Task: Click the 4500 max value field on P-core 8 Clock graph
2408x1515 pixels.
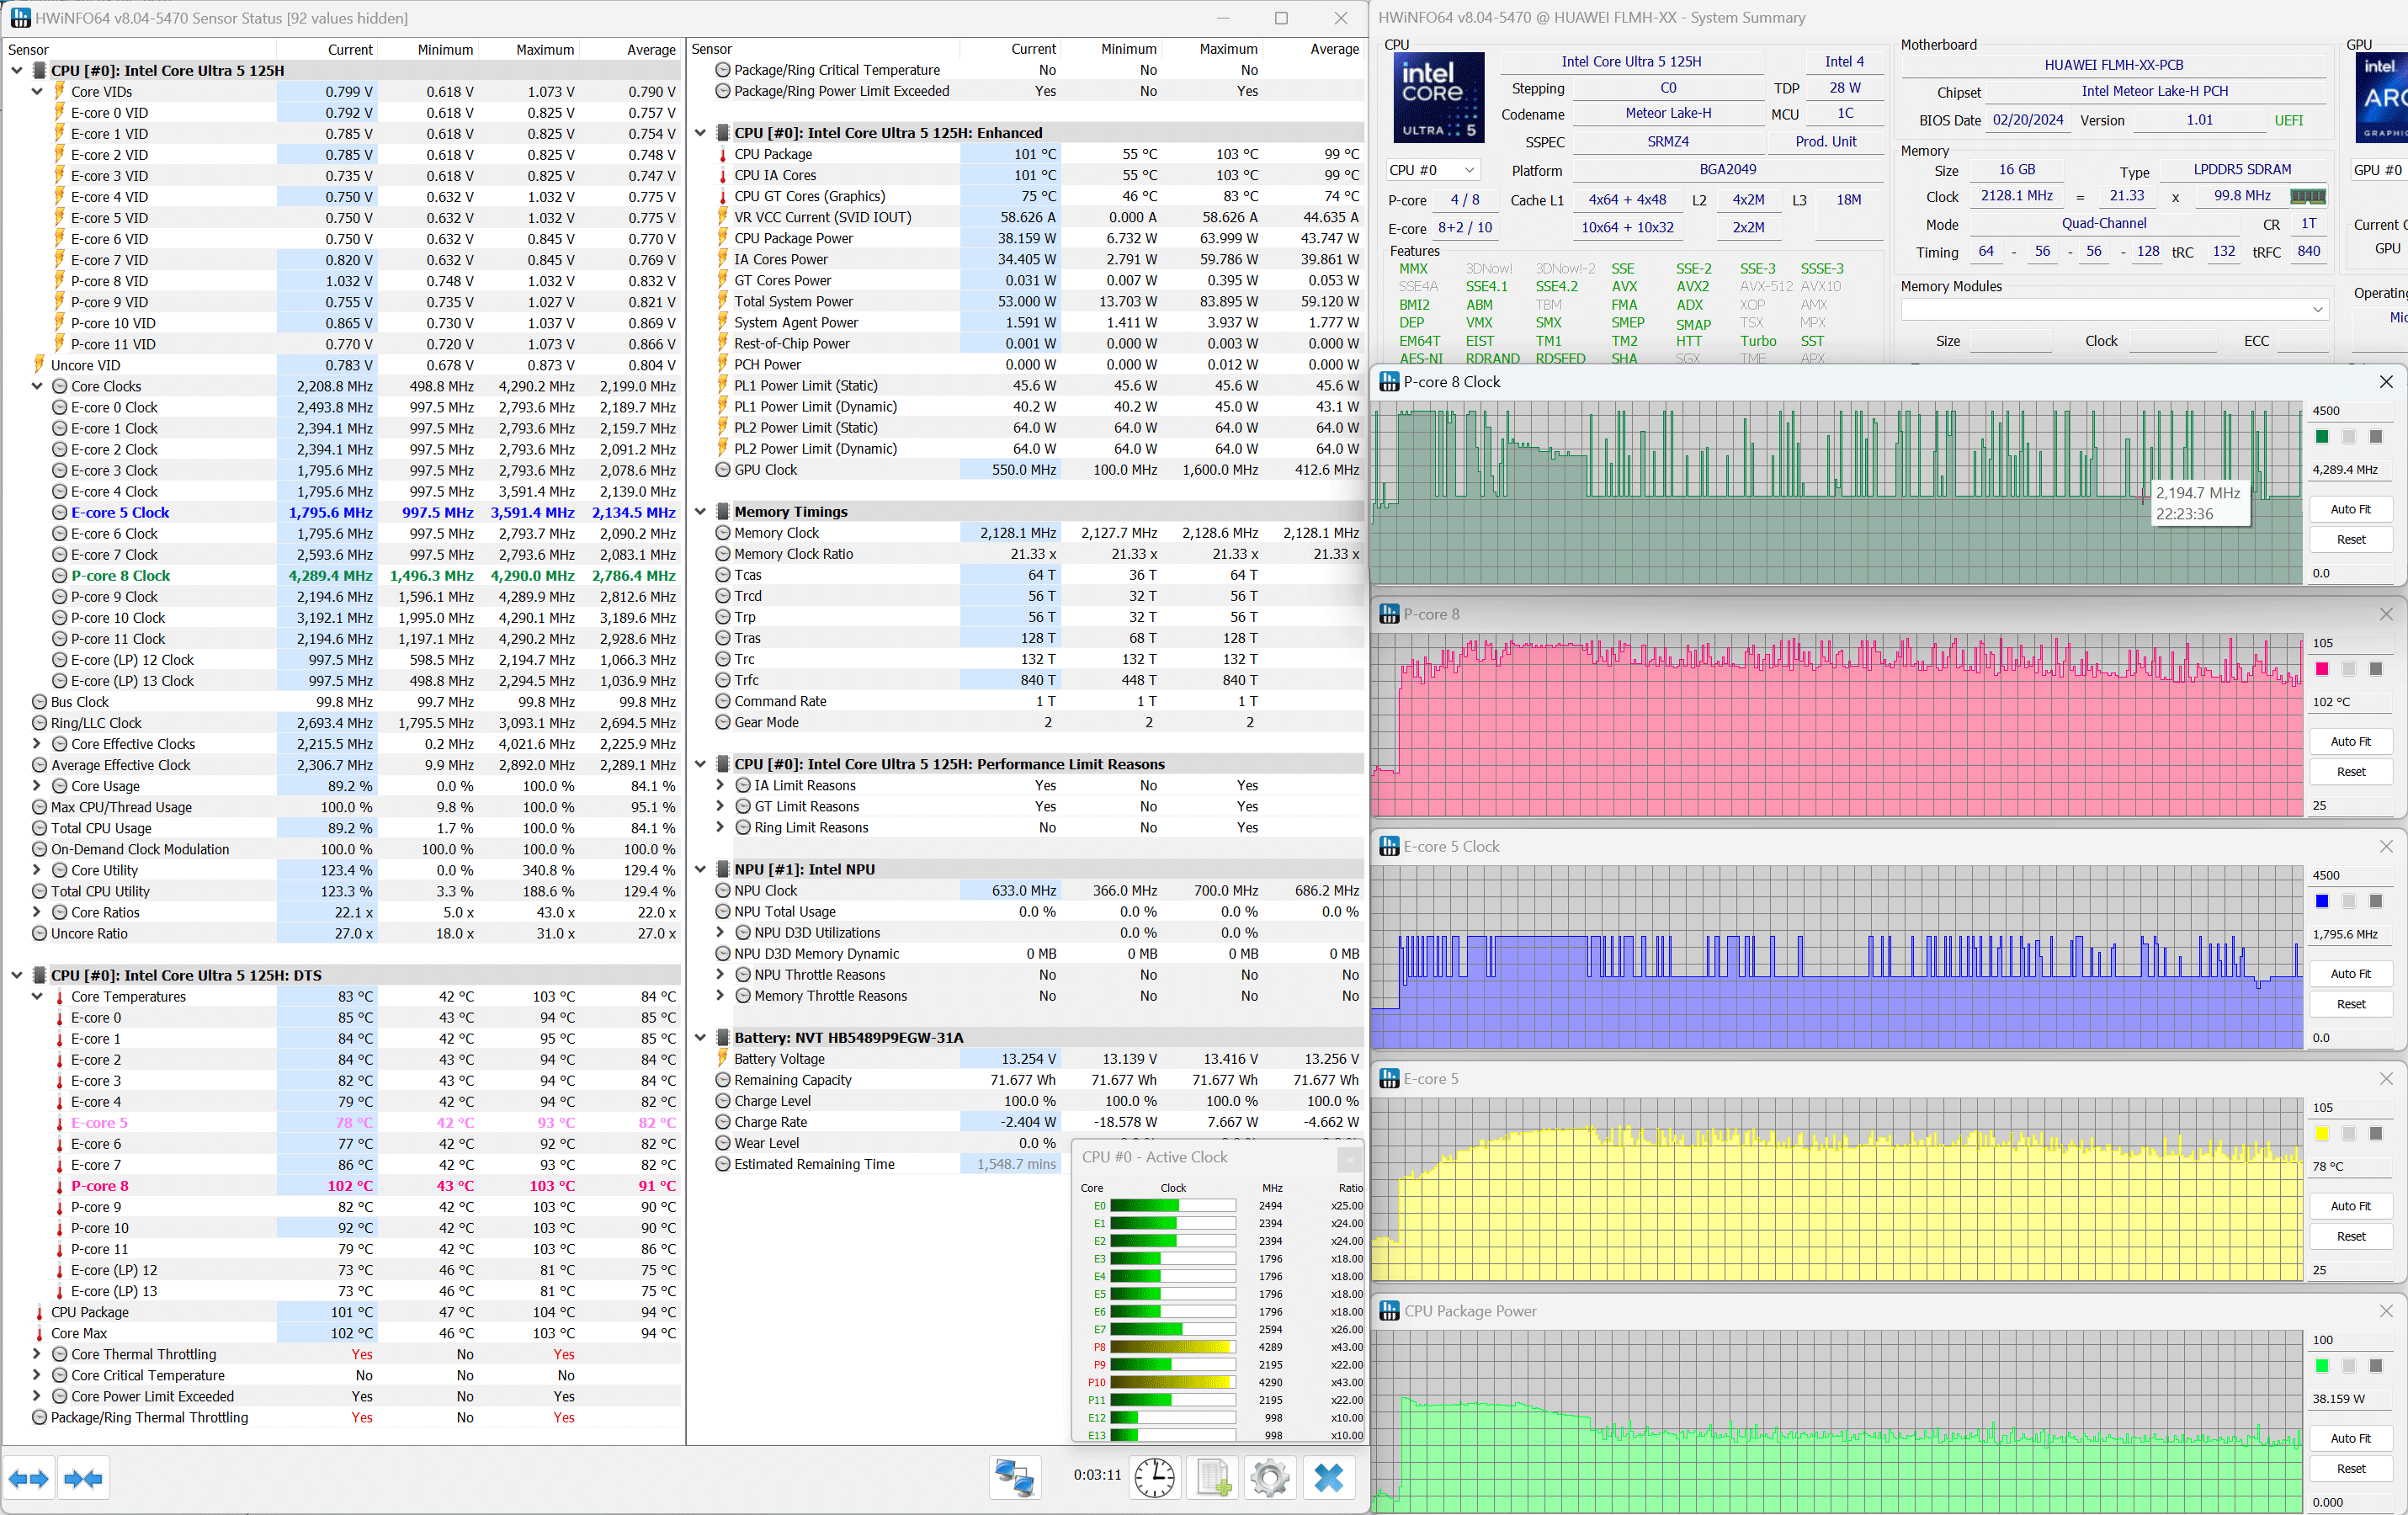Action: [2350, 411]
